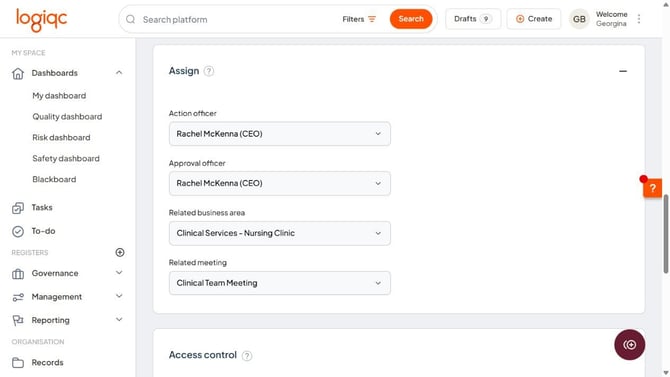Click the Tasks icon in sidebar

click(18, 208)
